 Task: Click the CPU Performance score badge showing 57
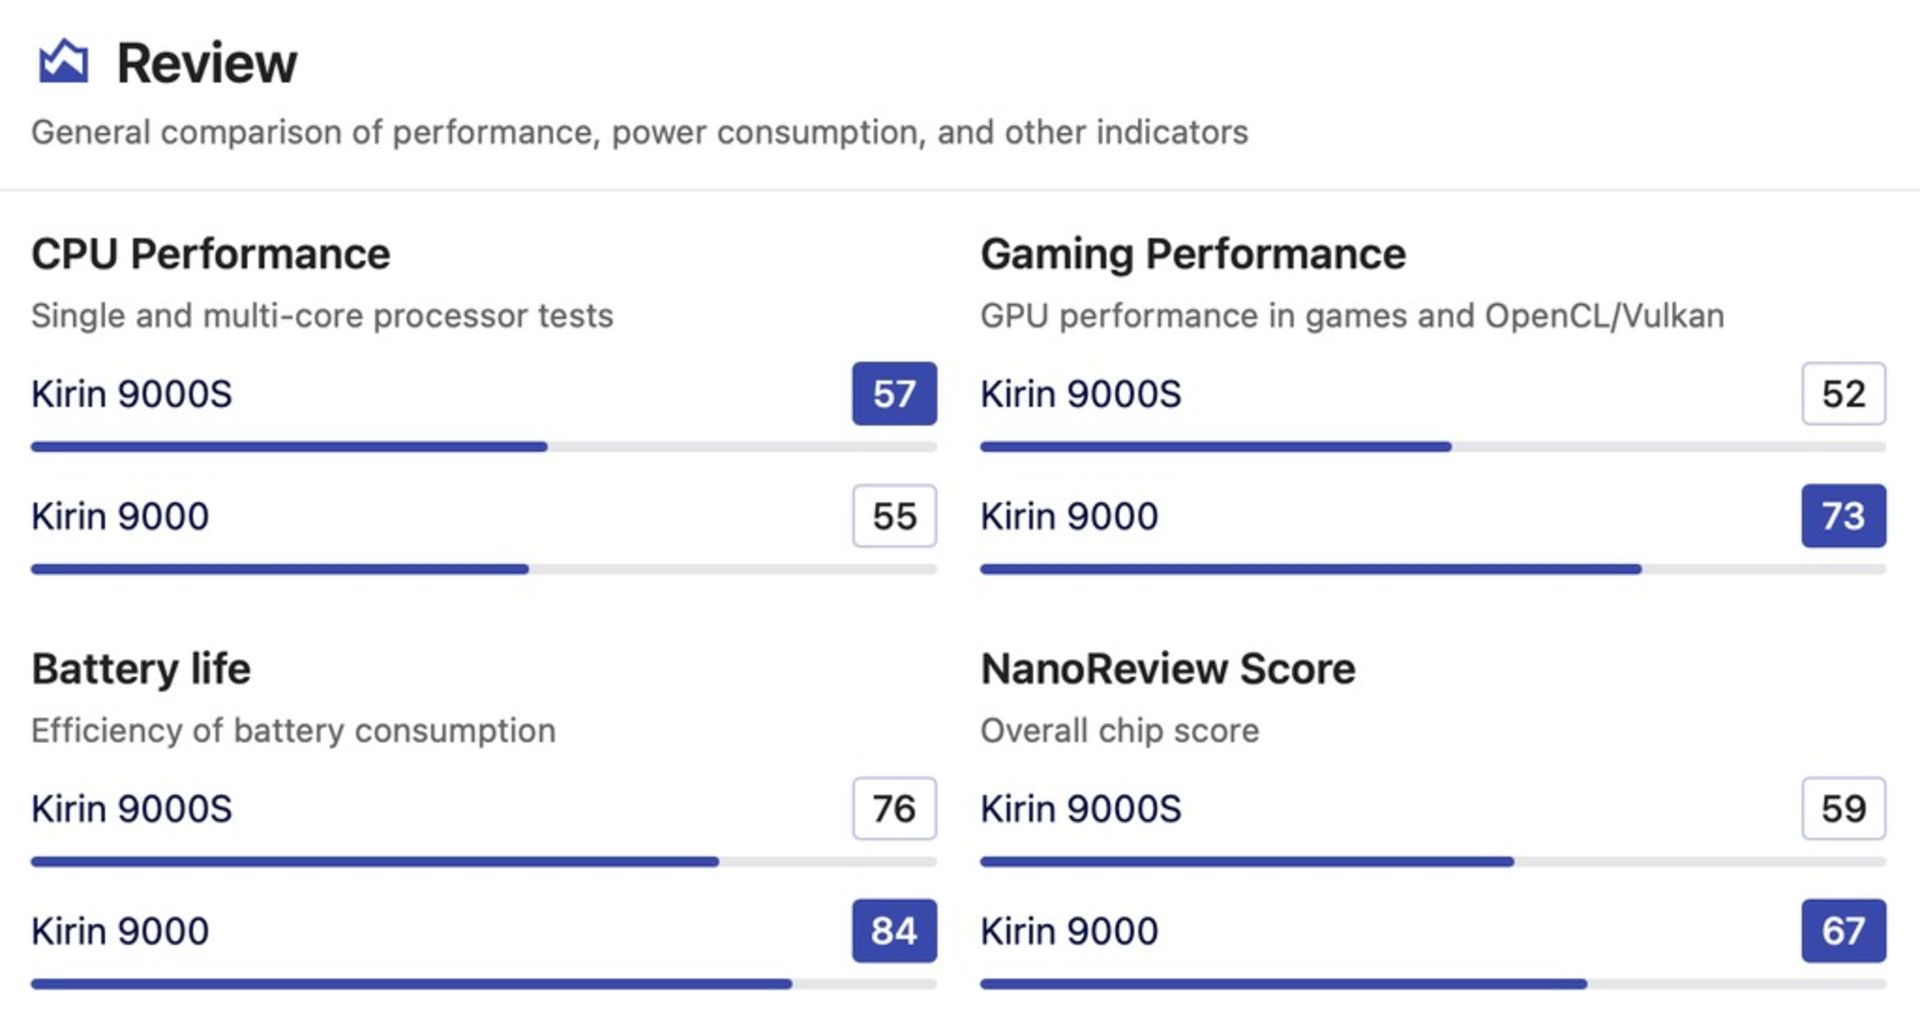pyautogui.click(x=893, y=394)
